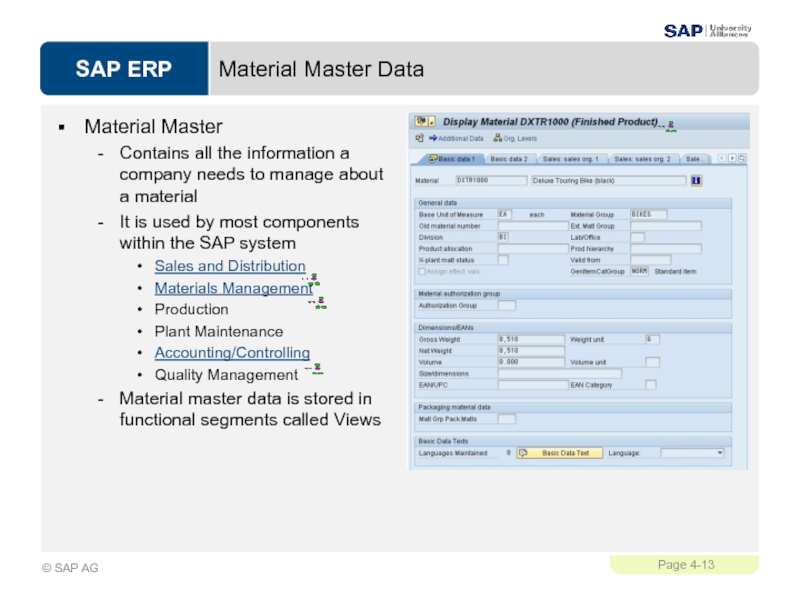The height and width of the screenshot is (600, 800).
Task: Click the yellow Basic Data Text button
Action: (x=560, y=453)
